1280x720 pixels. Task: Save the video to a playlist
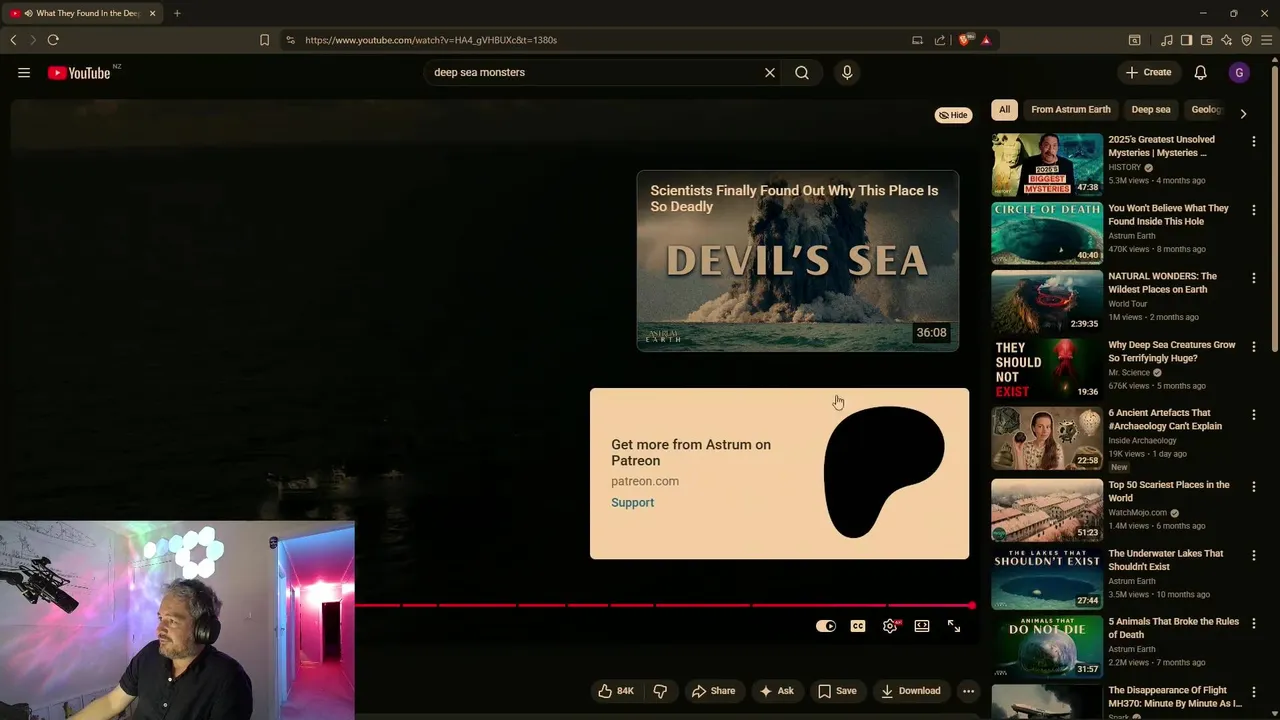pos(837,691)
